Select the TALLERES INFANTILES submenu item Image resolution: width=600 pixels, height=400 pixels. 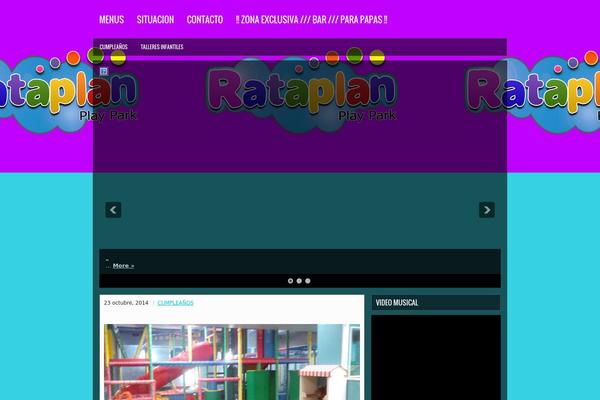162,47
